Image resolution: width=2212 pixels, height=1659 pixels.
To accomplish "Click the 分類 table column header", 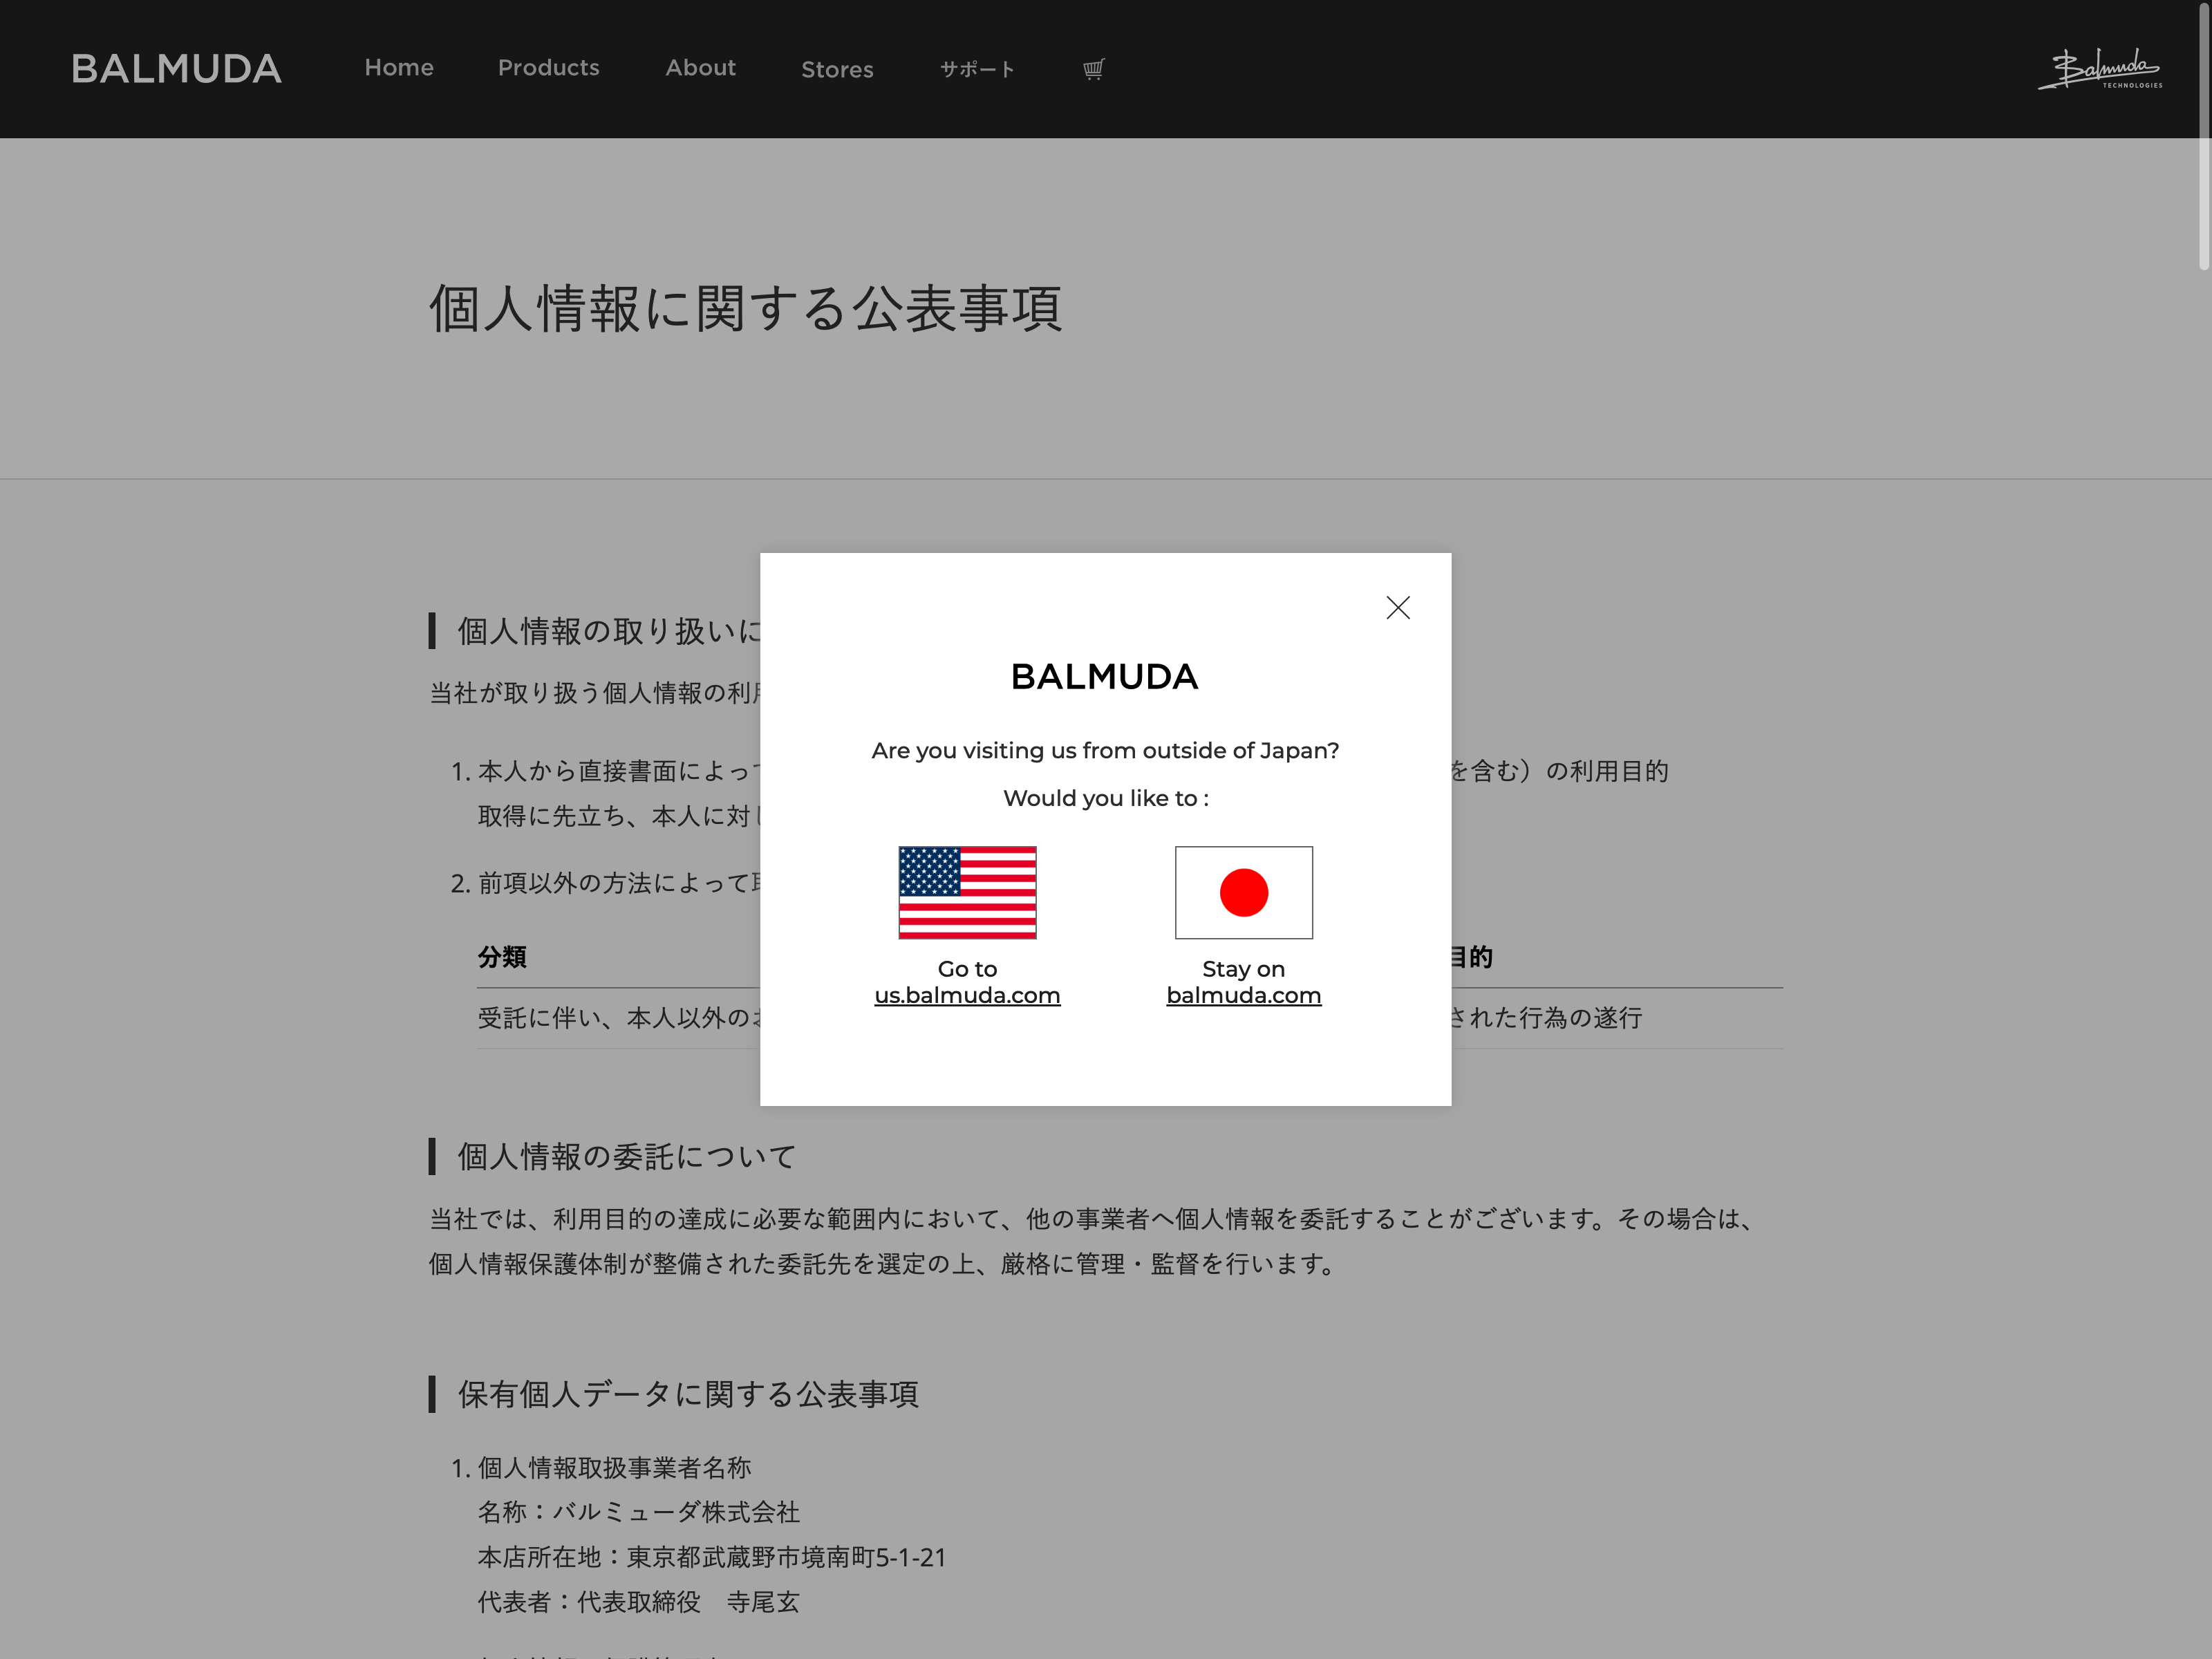I will pyautogui.click(x=502, y=957).
